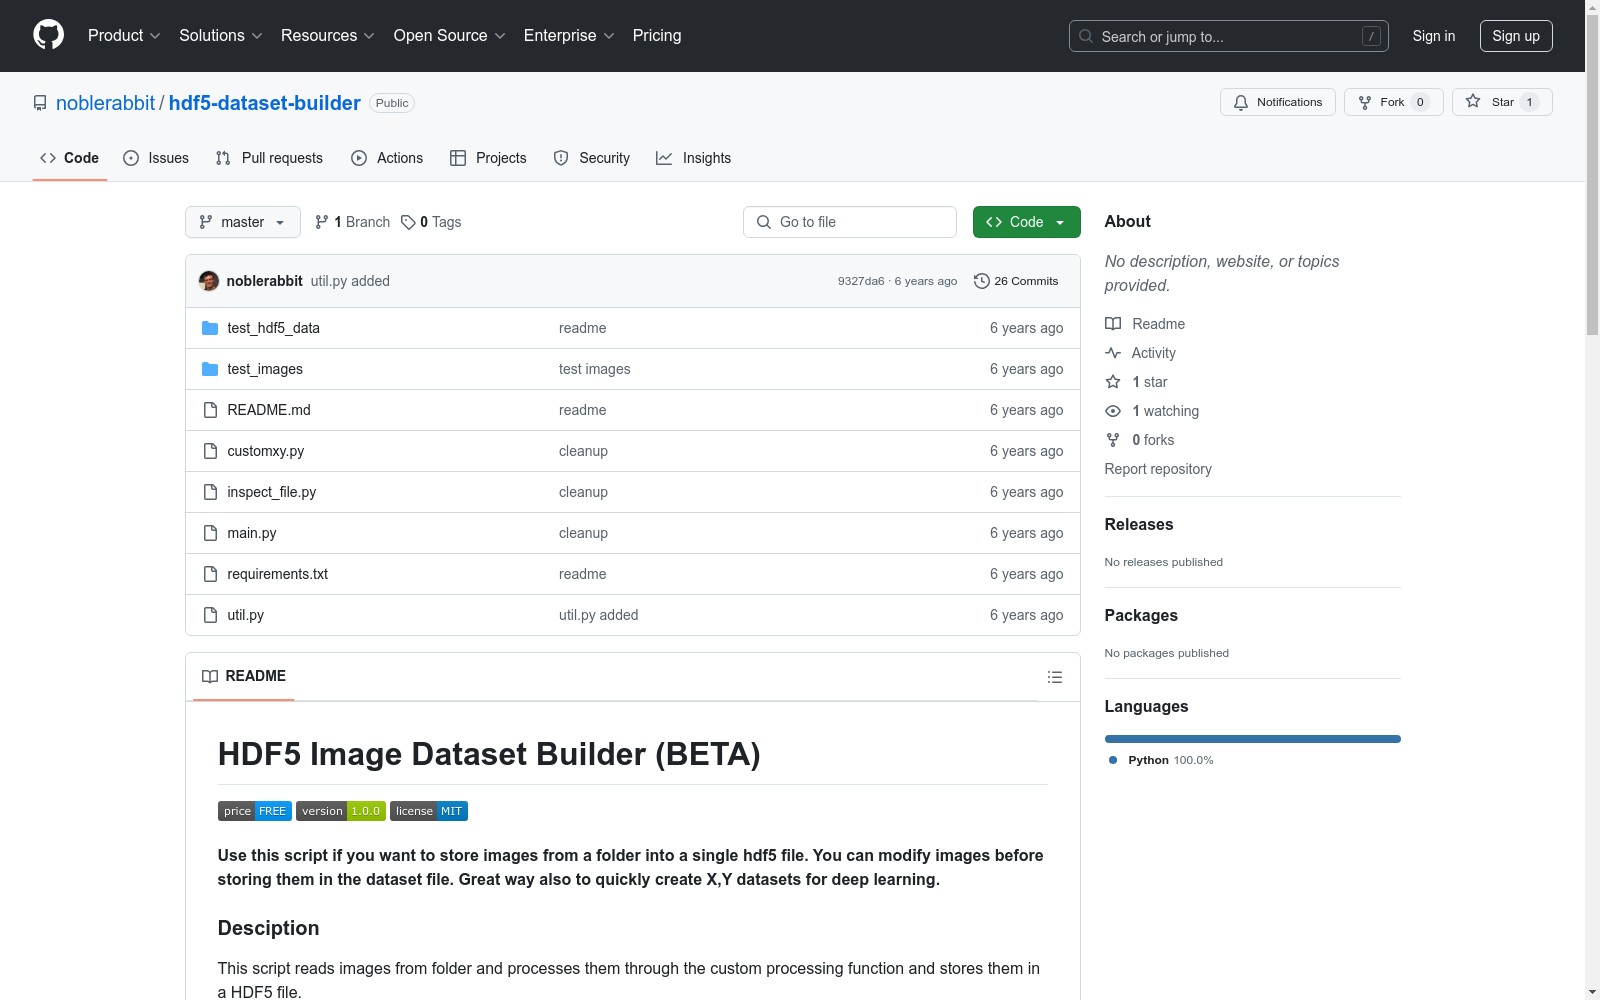Open the green Code dropdown button
The height and width of the screenshot is (1000, 1600).
1026,222
